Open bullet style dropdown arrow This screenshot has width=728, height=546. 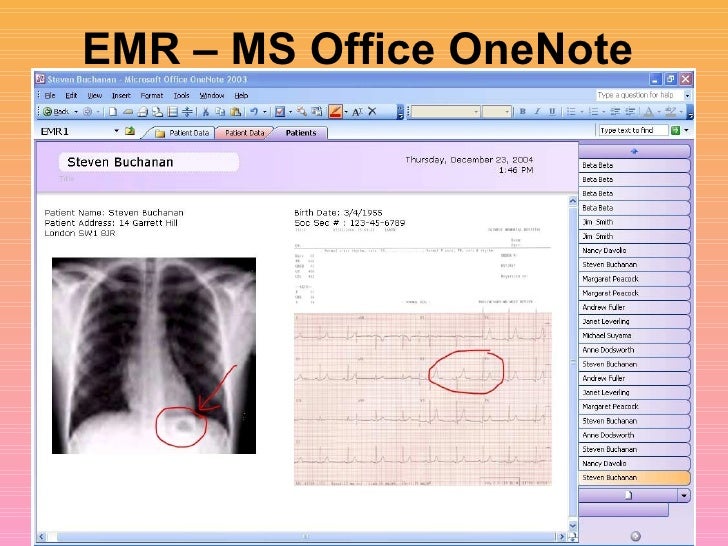point(582,112)
